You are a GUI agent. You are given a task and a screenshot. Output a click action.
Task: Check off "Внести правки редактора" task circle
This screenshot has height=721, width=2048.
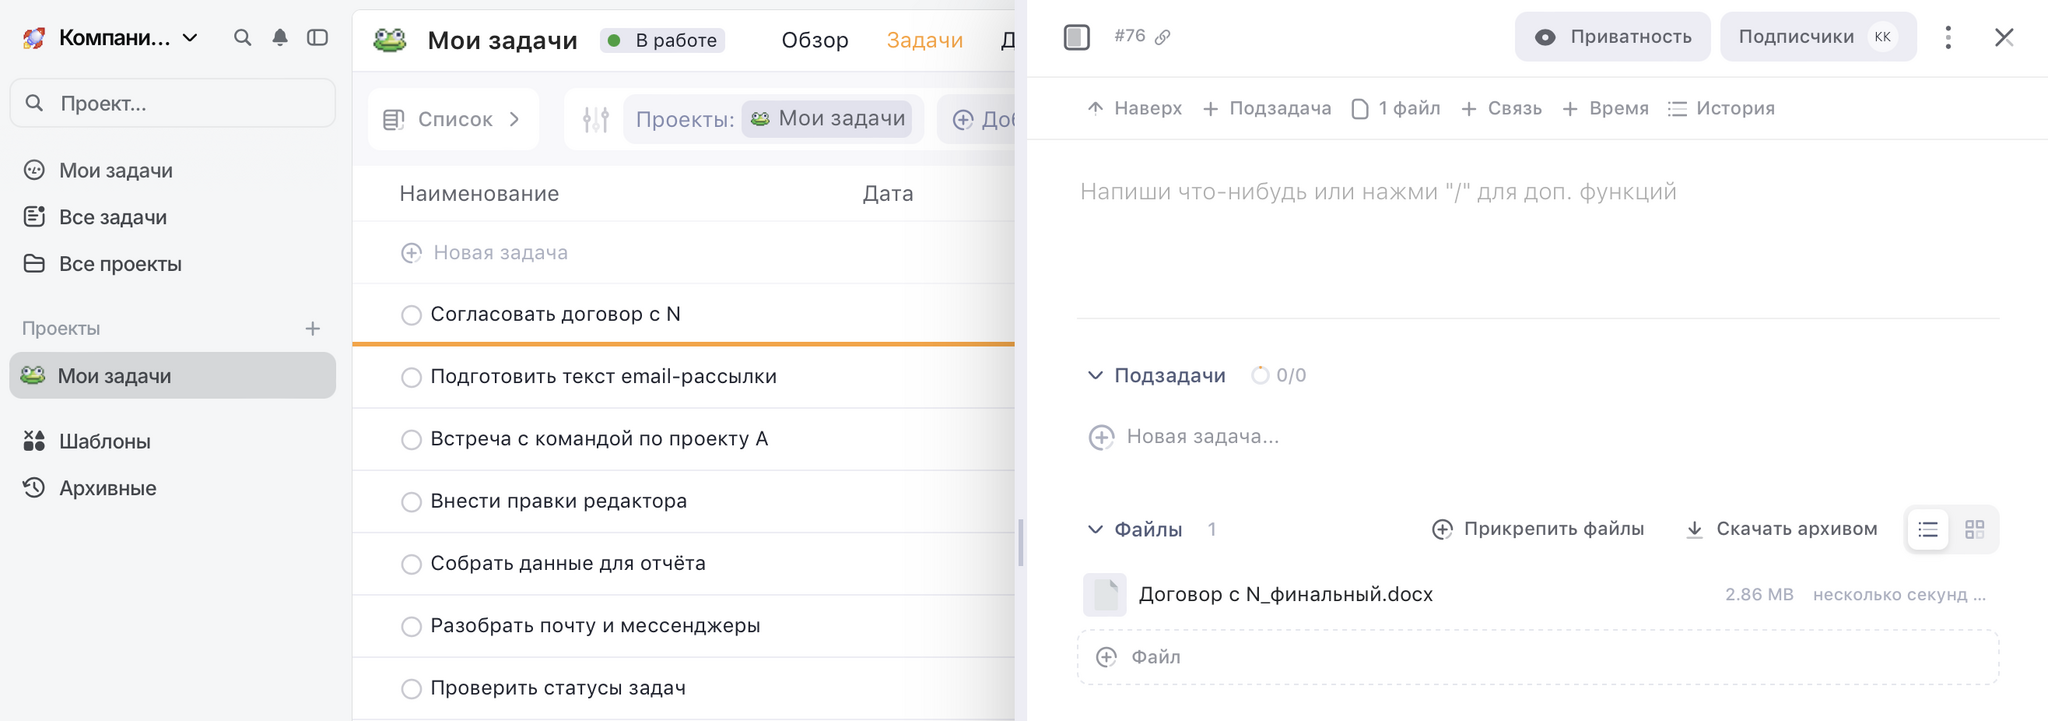(411, 502)
